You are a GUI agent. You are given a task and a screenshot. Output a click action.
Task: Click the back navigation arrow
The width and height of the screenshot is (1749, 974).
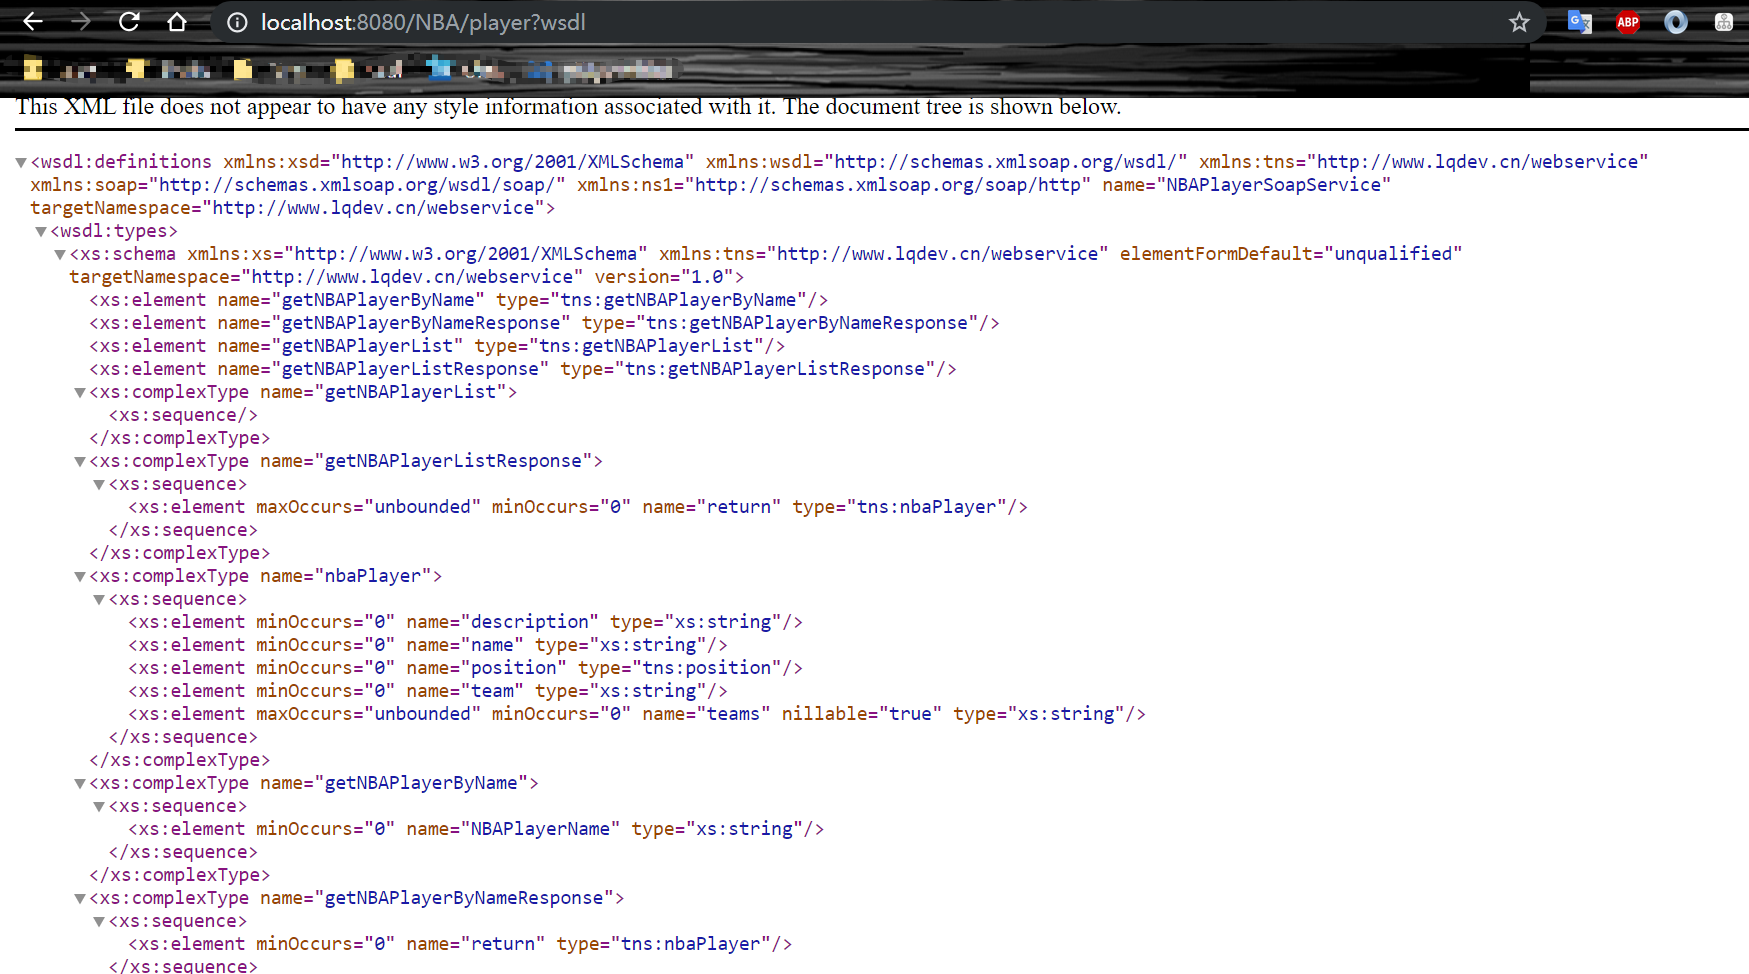(x=33, y=21)
